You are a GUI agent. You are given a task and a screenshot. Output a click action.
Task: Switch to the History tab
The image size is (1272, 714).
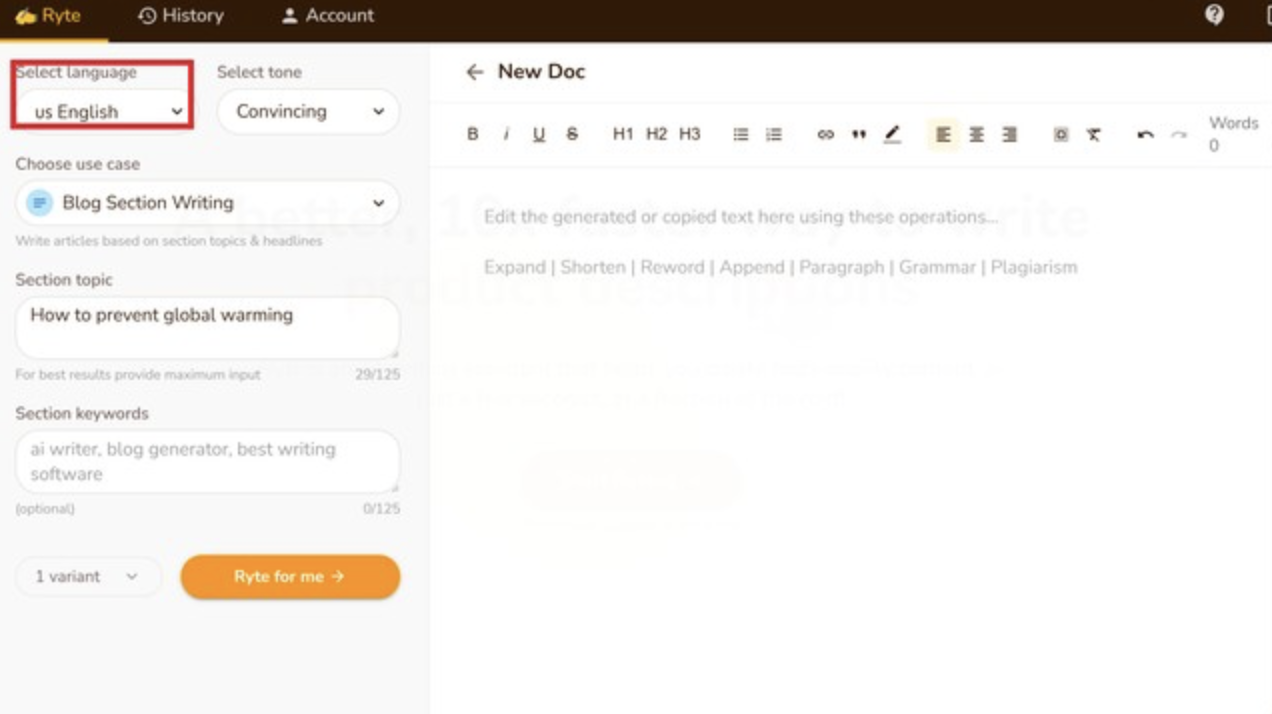click(x=181, y=16)
